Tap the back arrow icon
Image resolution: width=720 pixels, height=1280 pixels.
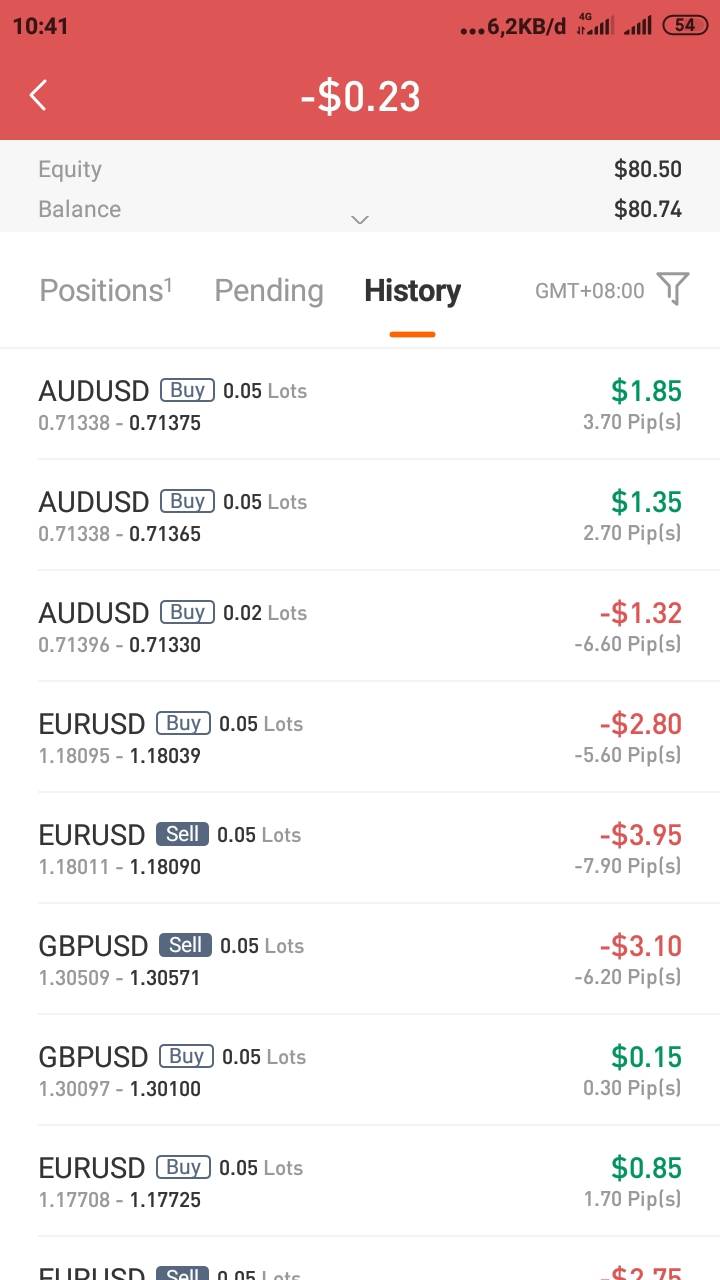click(38, 96)
